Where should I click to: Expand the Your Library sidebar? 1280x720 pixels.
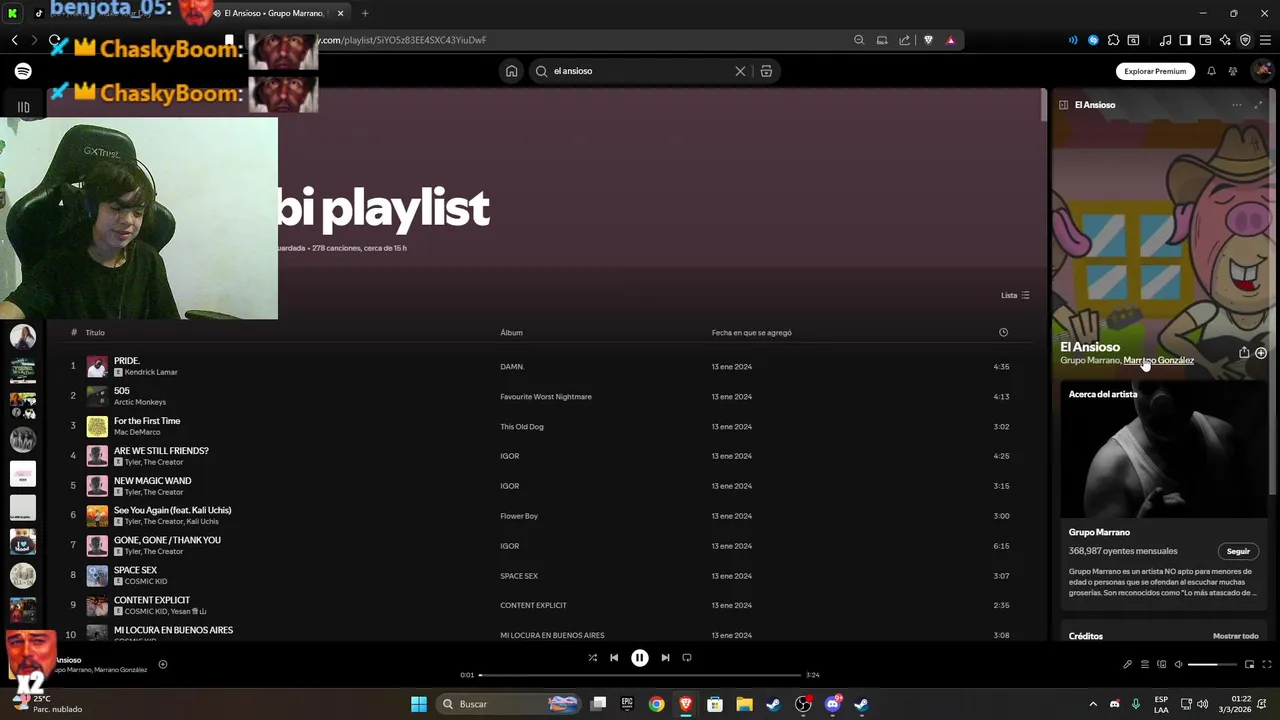tap(23, 107)
